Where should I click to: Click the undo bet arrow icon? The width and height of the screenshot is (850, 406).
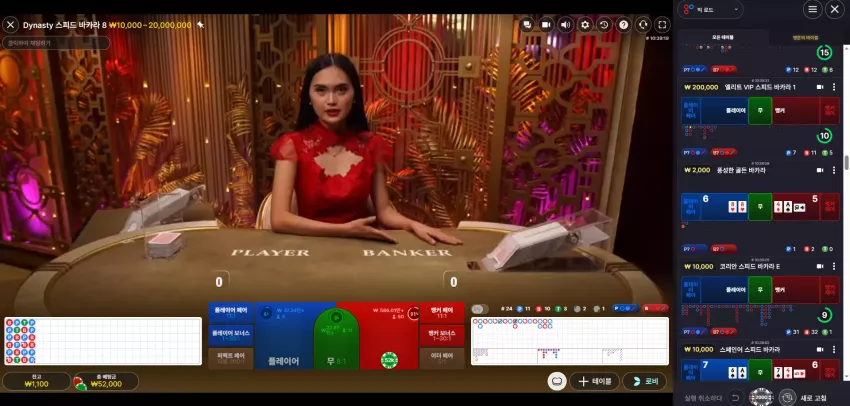735,397
